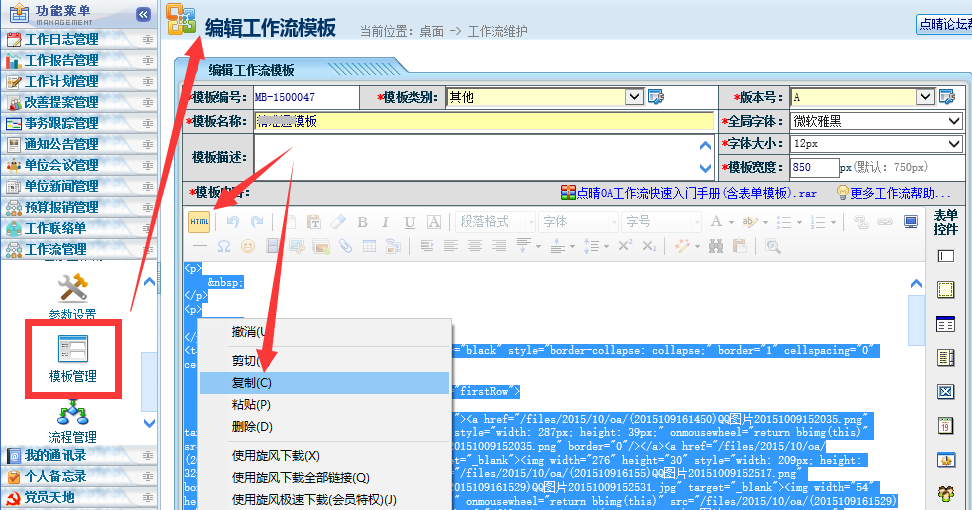Screen dimensions: 972x510
Task: Toggle HTML source mode in the editor
Action: [x=199, y=221]
